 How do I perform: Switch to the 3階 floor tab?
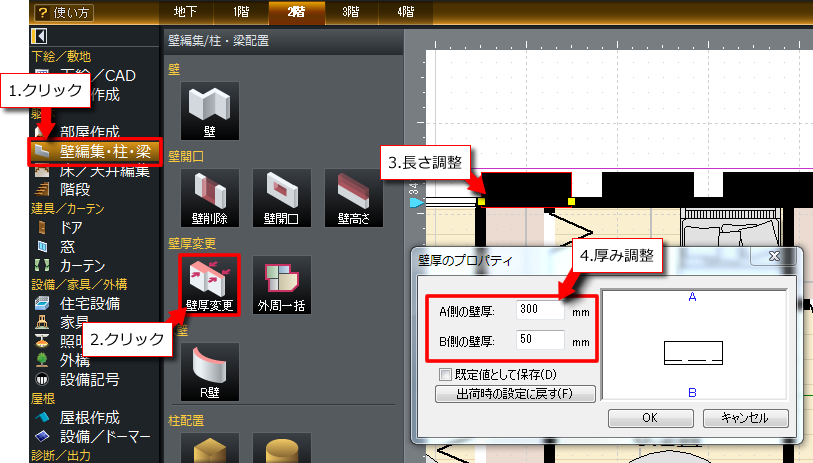(351, 12)
